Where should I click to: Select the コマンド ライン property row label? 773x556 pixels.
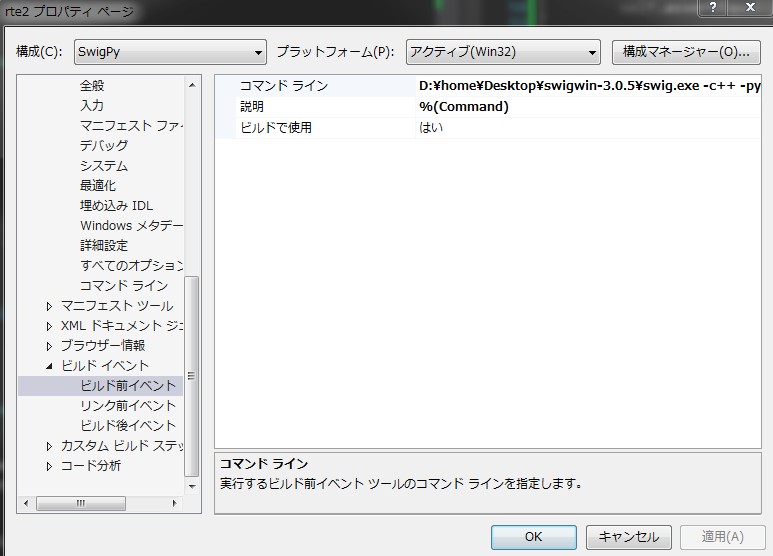point(284,86)
